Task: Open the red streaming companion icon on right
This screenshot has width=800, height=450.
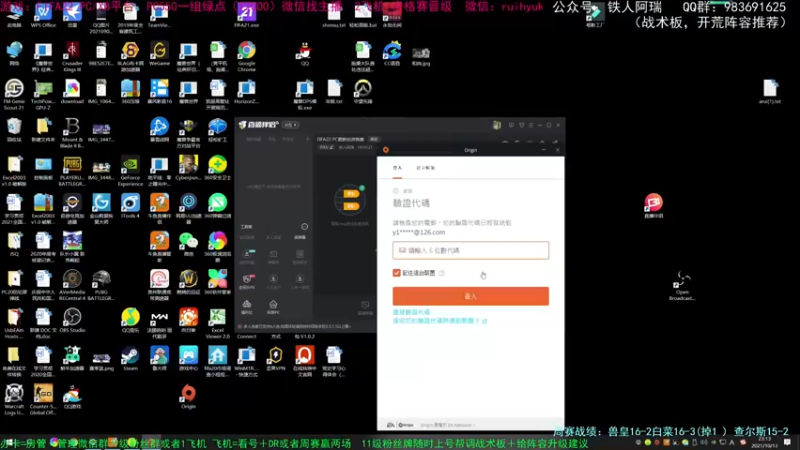Action: (x=654, y=206)
